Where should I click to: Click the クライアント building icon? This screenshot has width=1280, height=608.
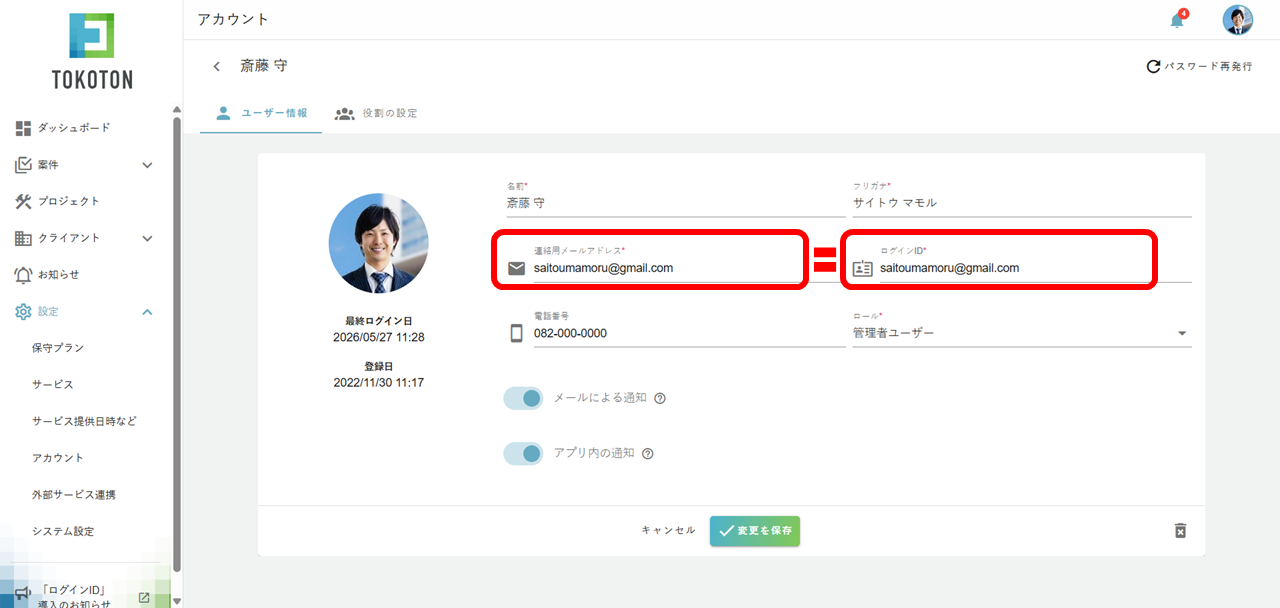(24, 238)
